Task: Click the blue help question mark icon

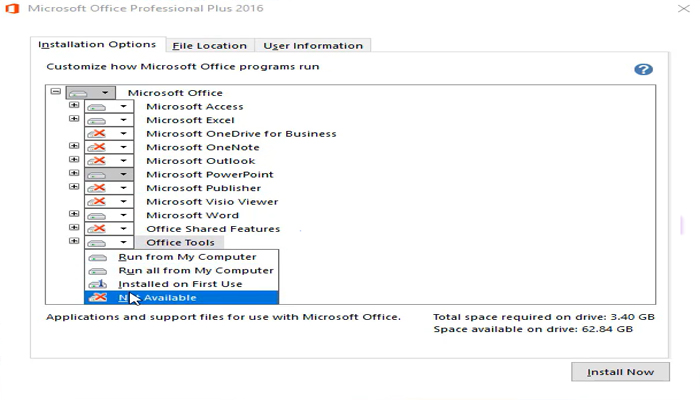Action: 643,69
